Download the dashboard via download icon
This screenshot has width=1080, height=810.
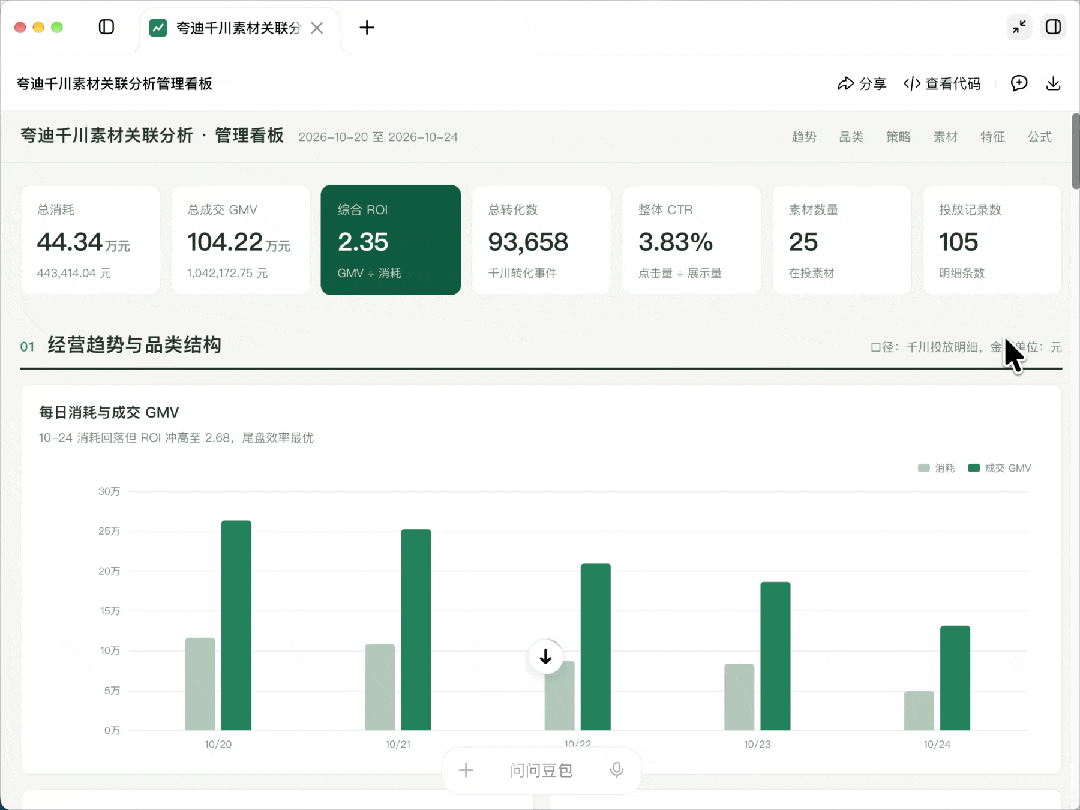point(1053,83)
